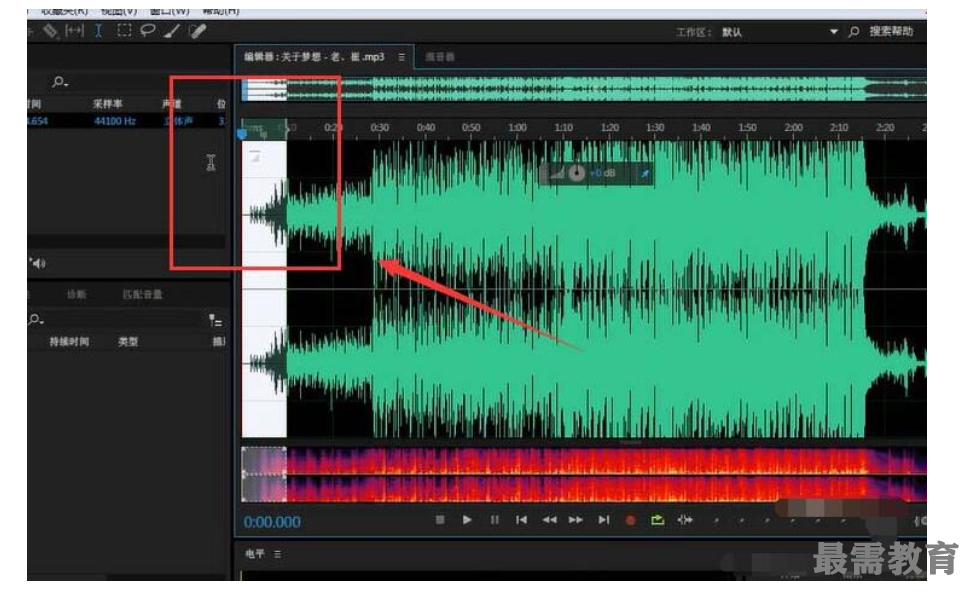Screen dimensions: 965x598
Task: Click the HUD volume gain knob
Action: pos(577,173)
